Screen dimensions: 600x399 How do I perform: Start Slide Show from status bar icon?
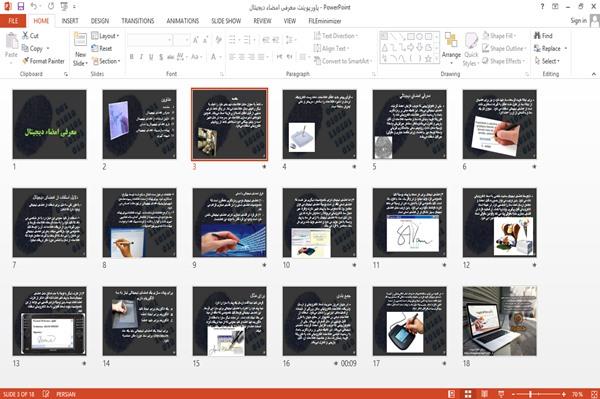pos(501,394)
